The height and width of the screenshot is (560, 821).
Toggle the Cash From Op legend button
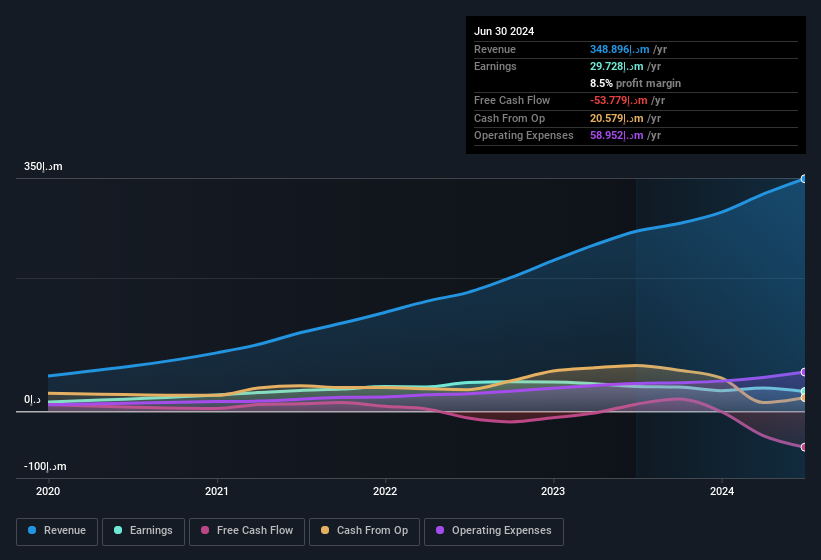pos(364,532)
